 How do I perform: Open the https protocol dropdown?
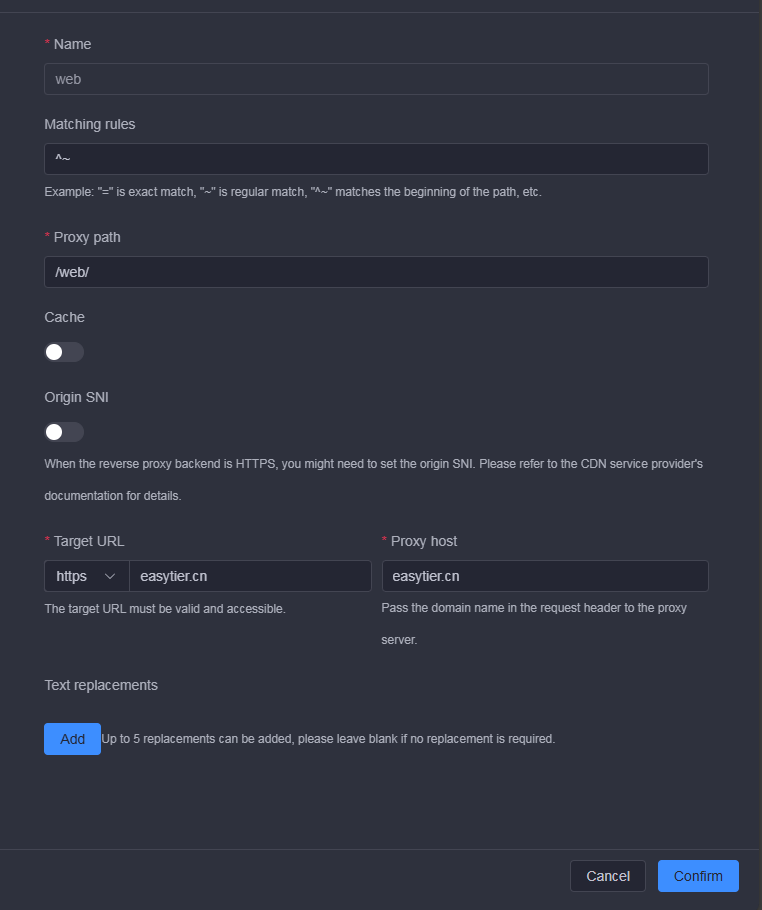(86, 576)
